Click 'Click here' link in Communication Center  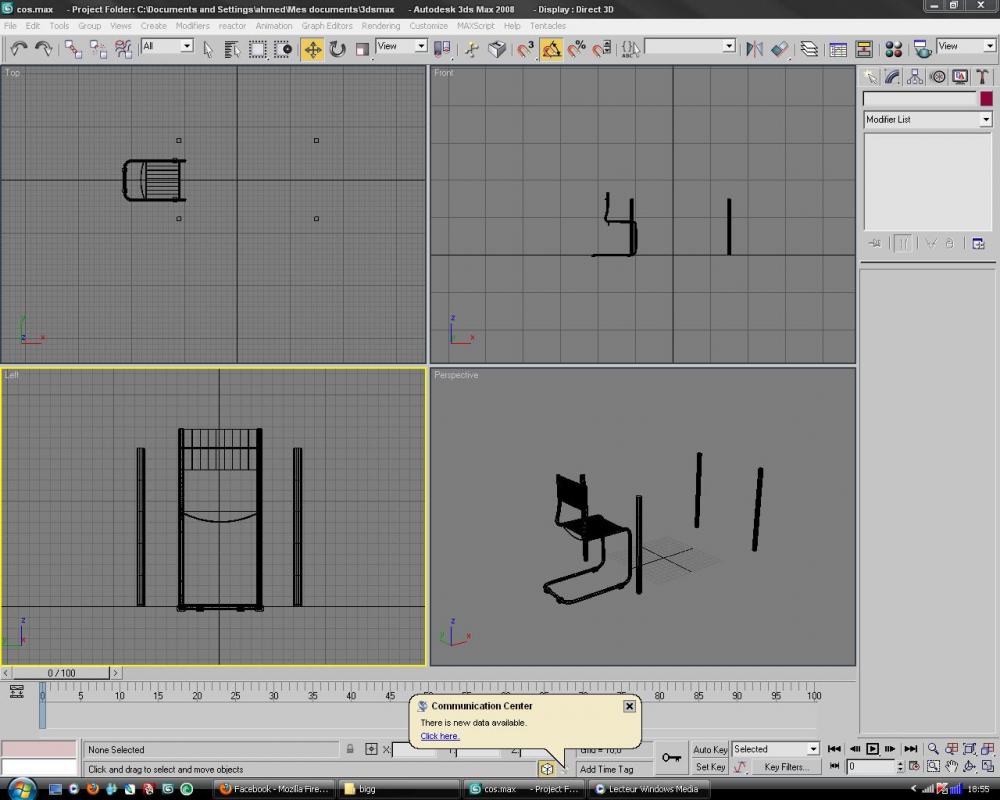[439, 736]
